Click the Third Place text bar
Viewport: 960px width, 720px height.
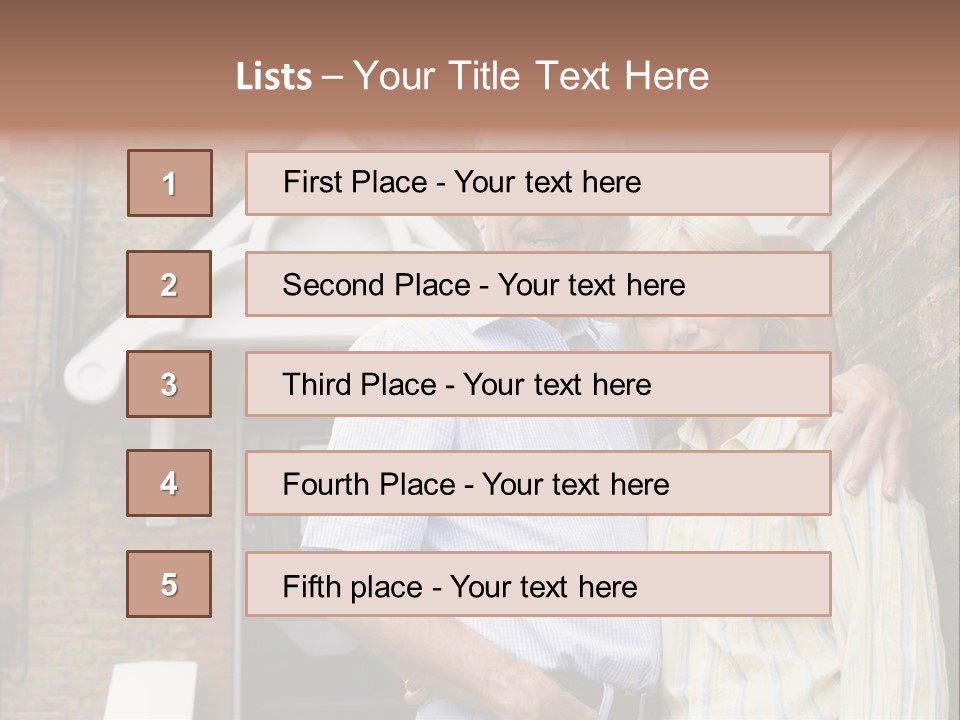(538, 384)
